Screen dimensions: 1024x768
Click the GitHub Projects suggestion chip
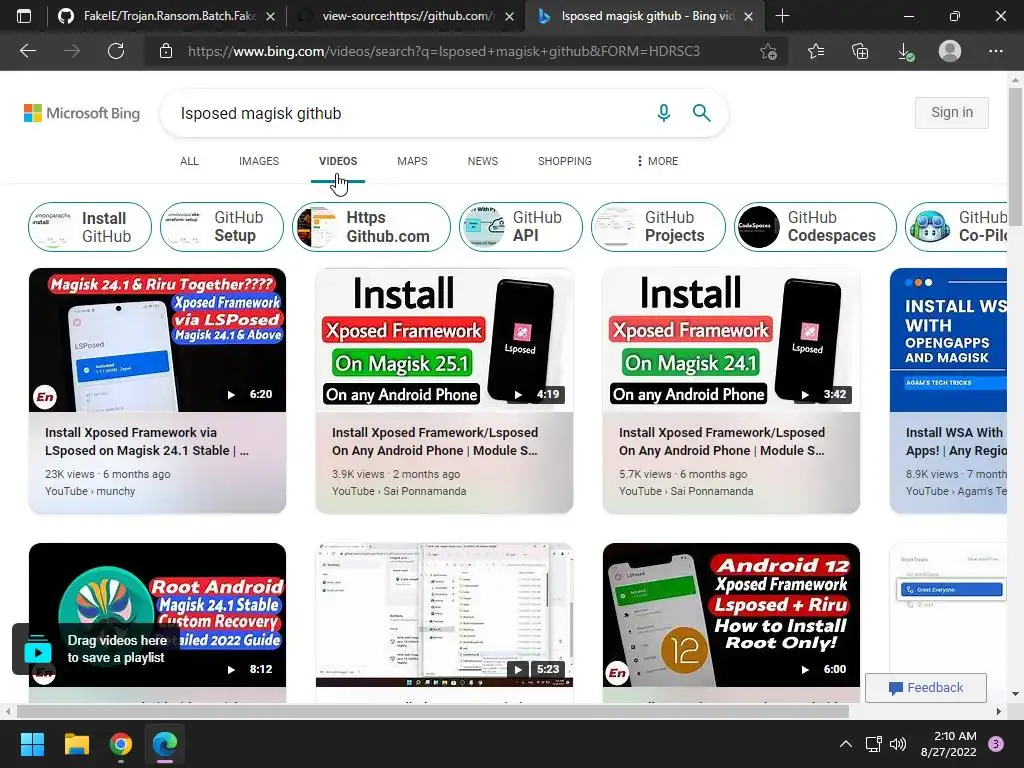(x=658, y=227)
